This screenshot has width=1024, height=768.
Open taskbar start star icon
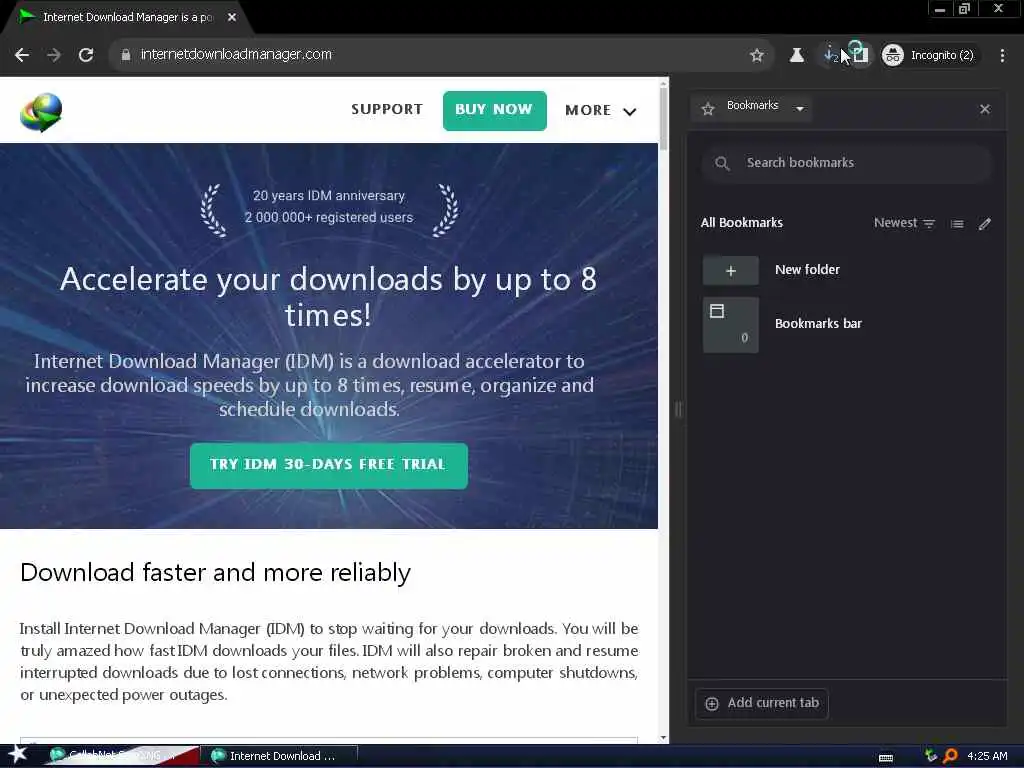[x=18, y=755]
